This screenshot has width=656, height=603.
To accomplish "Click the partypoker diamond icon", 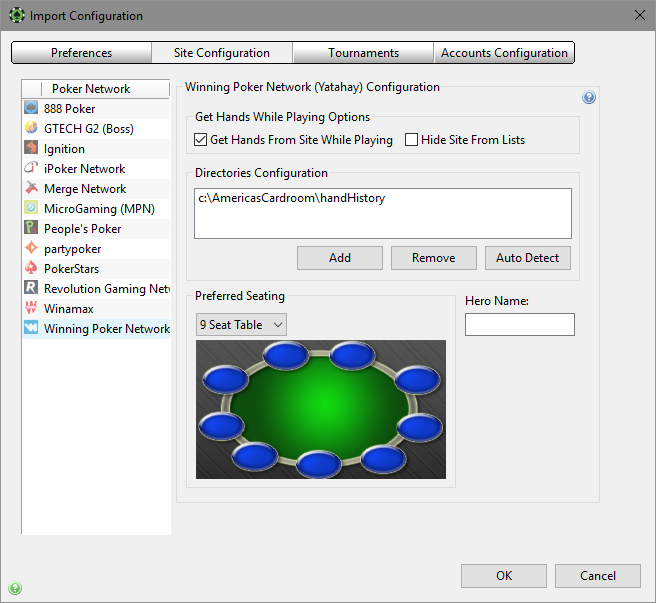I will coord(31,248).
